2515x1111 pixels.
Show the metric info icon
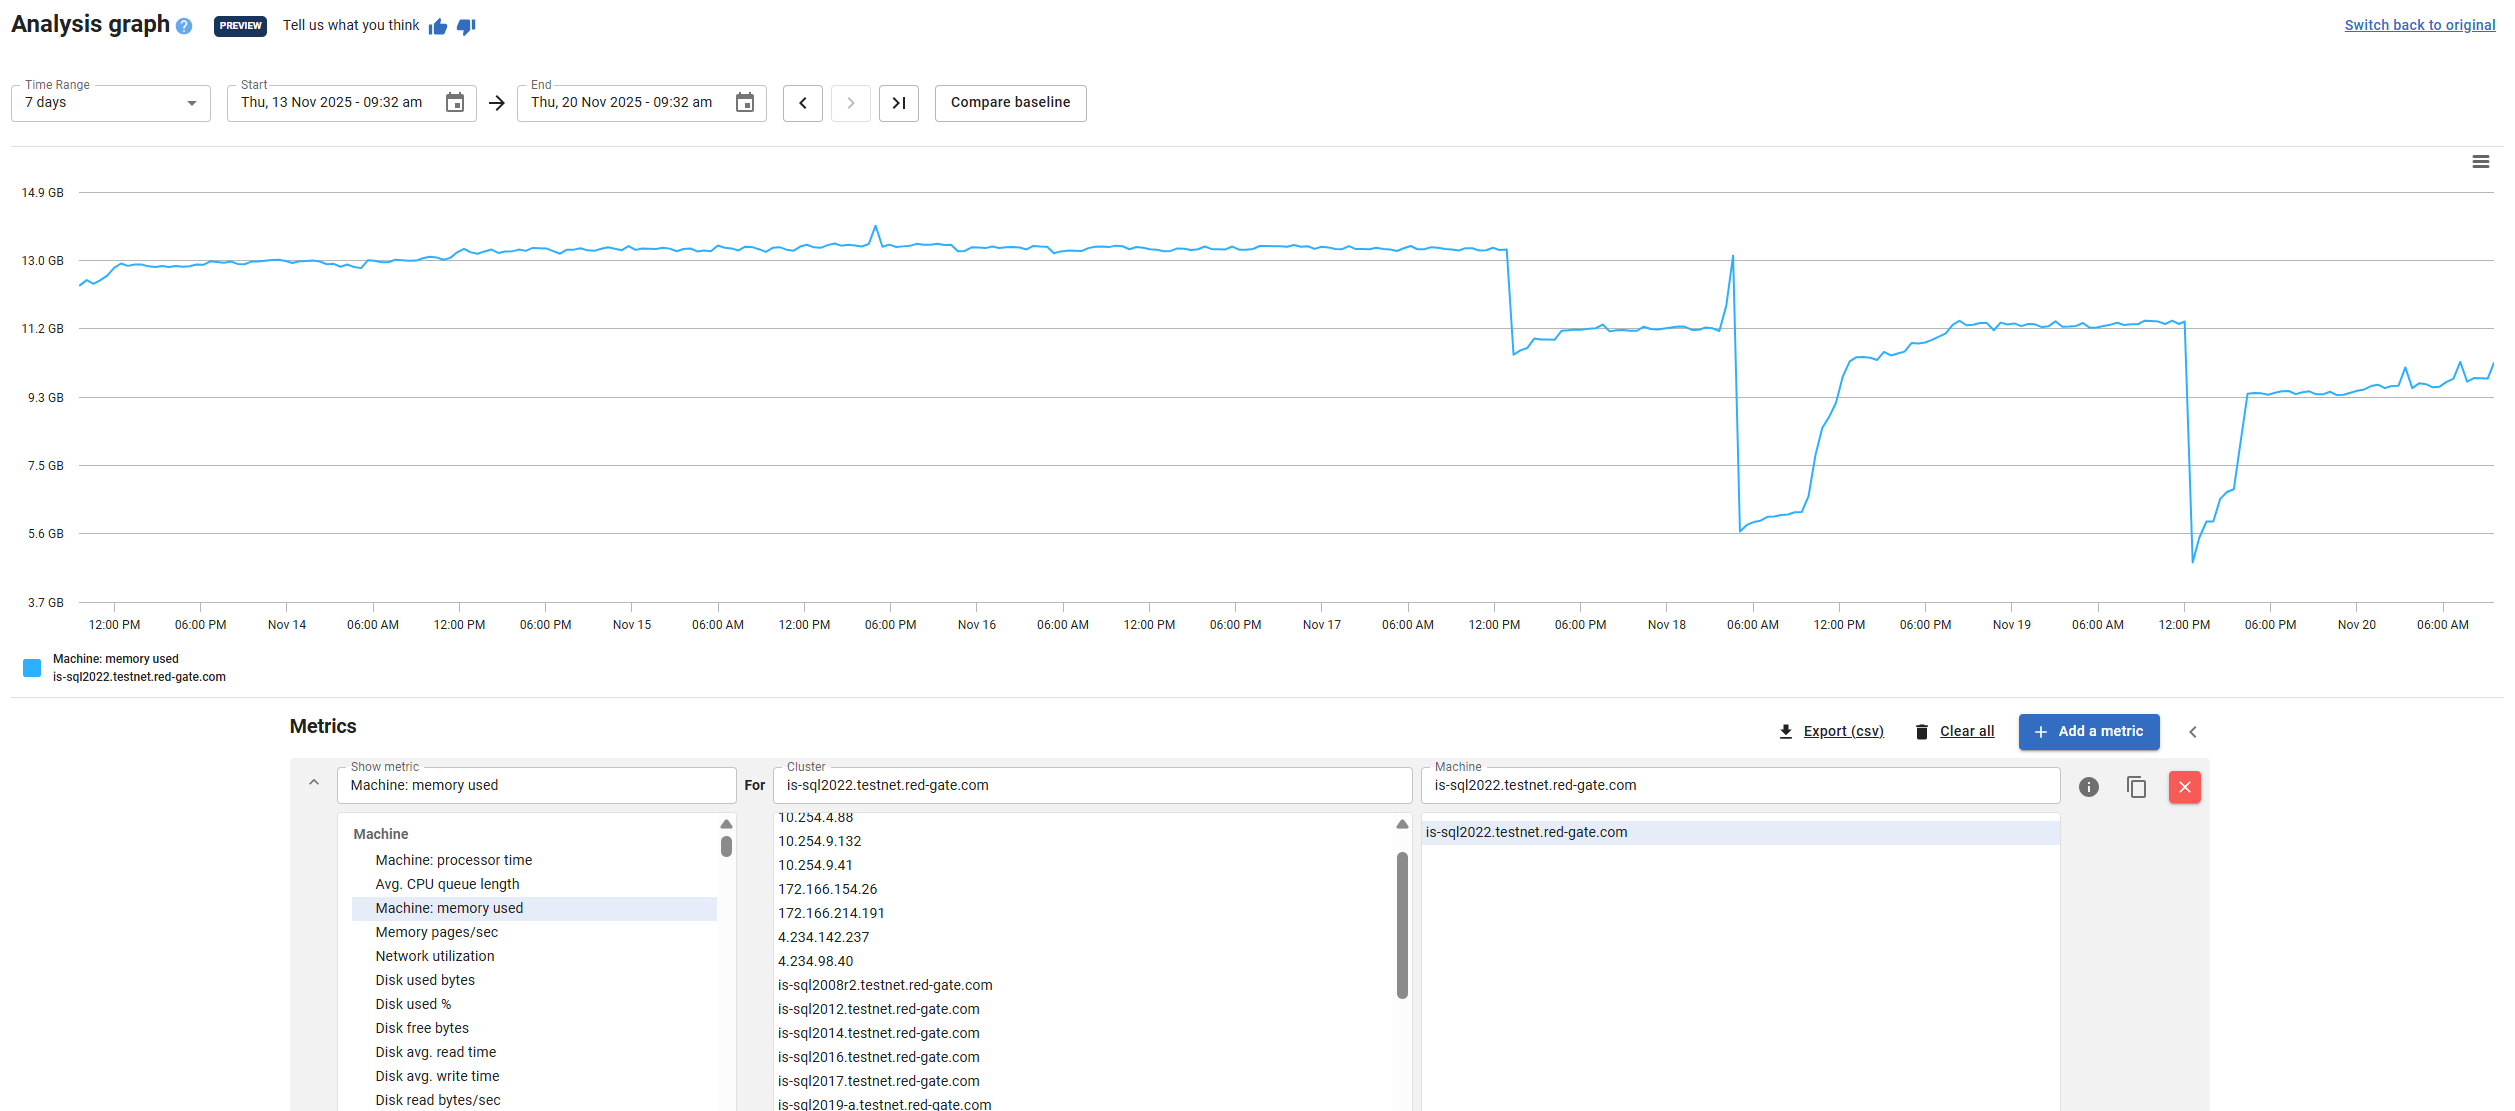(2088, 787)
